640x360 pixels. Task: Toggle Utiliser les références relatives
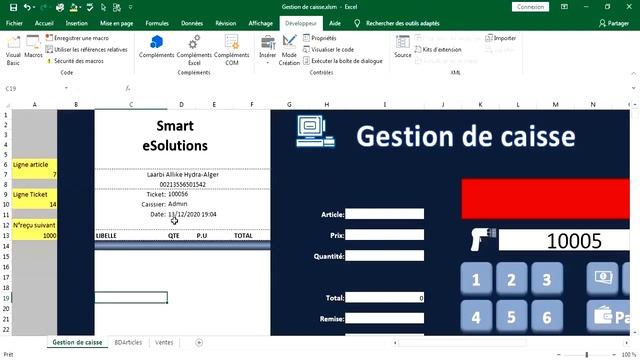click(x=87, y=49)
